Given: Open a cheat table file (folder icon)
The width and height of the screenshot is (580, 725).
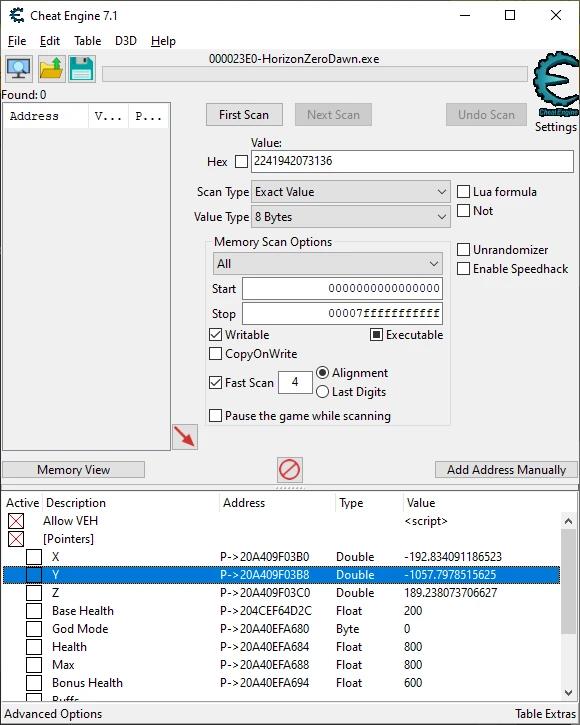Looking at the screenshot, I should pyautogui.click(x=51, y=69).
